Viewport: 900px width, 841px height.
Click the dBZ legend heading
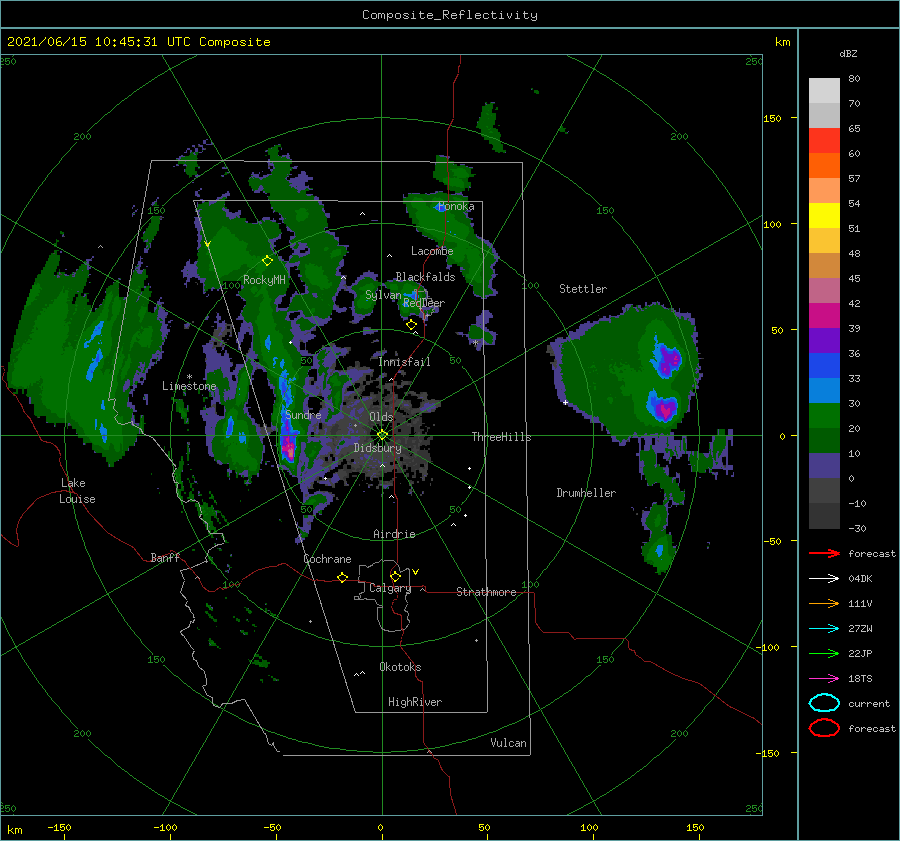[x=848, y=53]
